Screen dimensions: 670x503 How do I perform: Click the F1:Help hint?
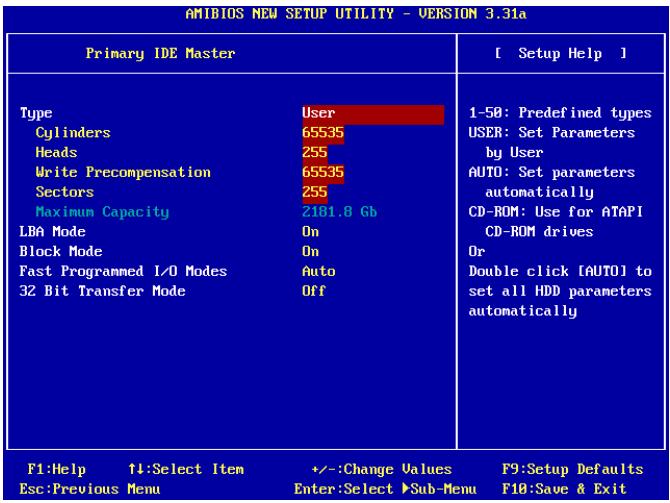[56, 470]
